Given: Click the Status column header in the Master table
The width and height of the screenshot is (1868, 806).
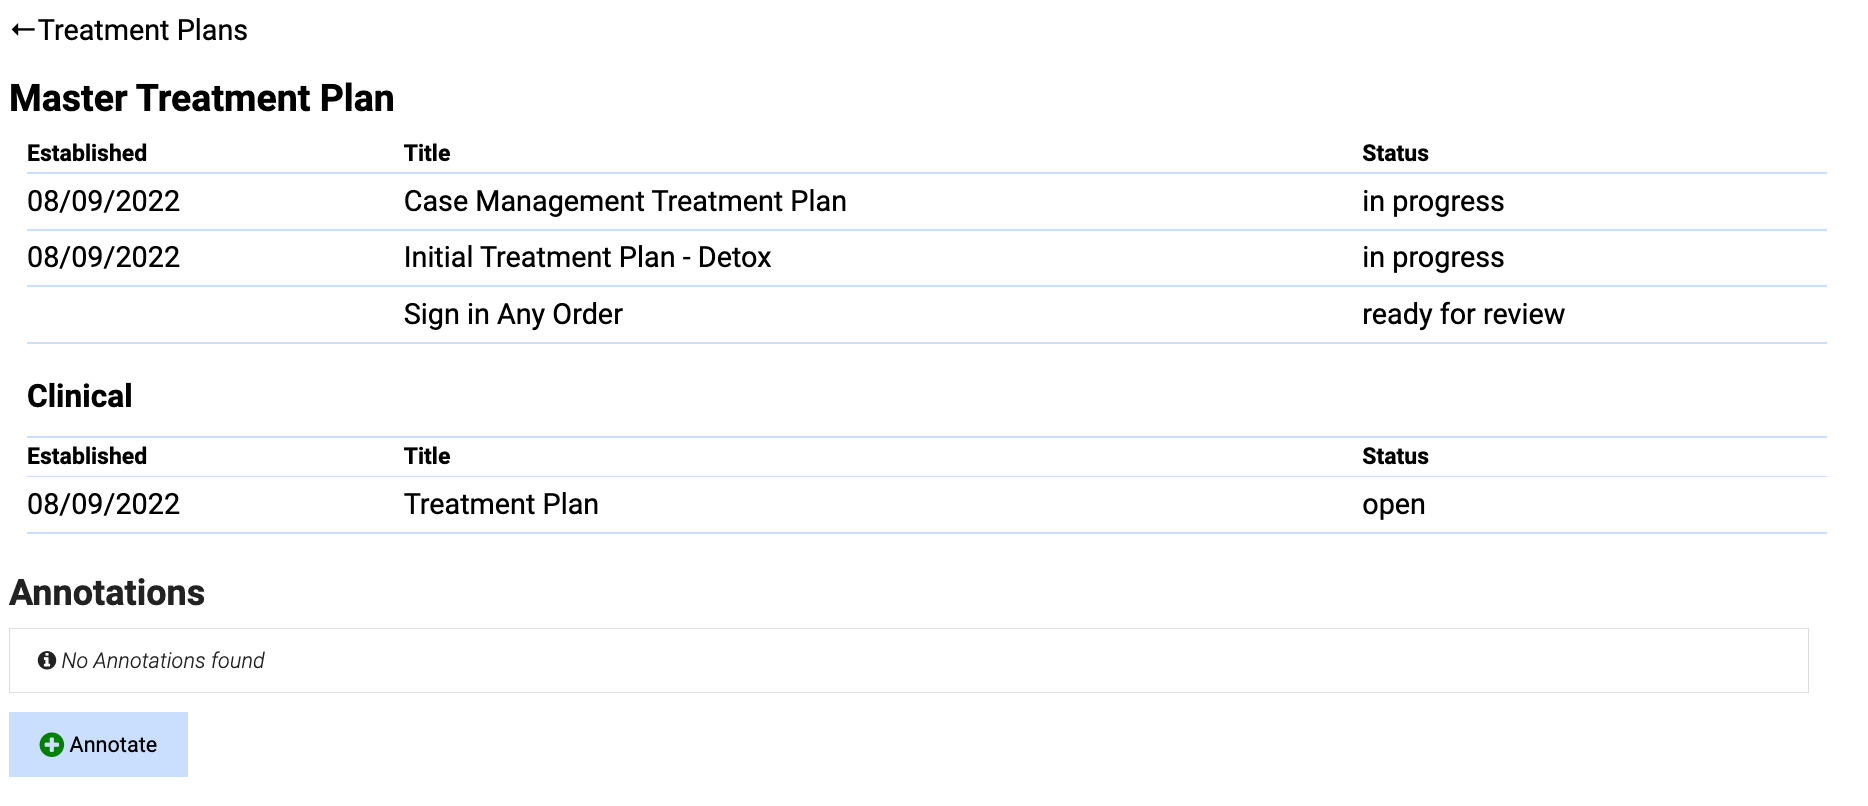Looking at the screenshot, I should (1395, 153).
